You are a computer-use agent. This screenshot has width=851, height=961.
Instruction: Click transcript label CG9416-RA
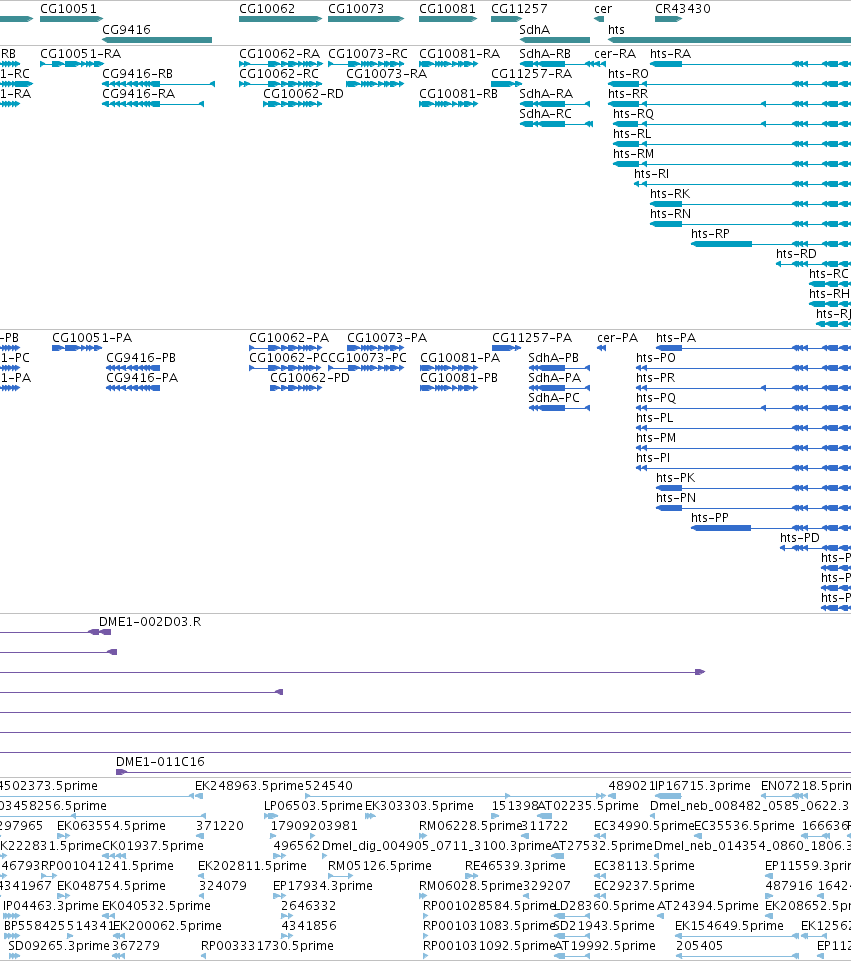coord(138,93)
